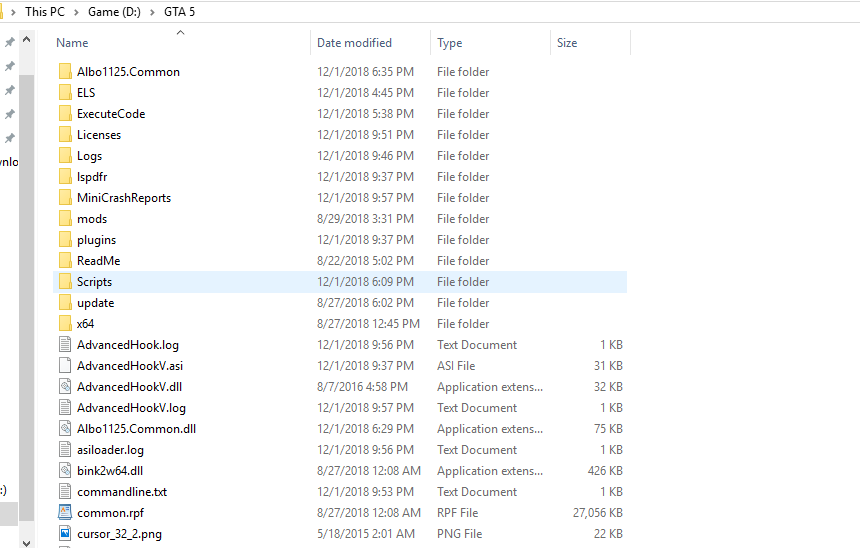
Task: Click the plugins folder icon
Action: [65, 240]
